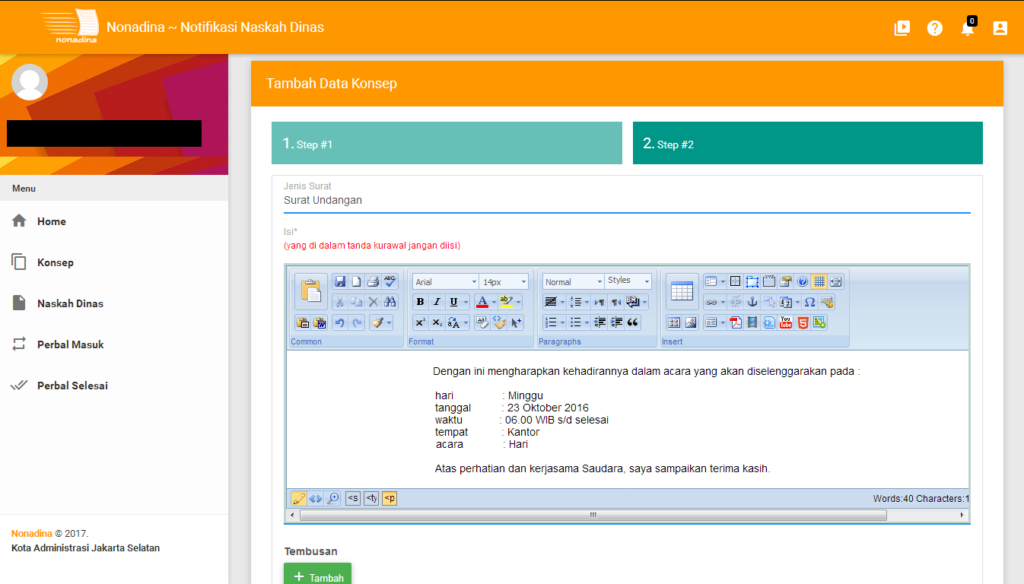Open the Normal paragraph format dropdown

click(573, 282)
